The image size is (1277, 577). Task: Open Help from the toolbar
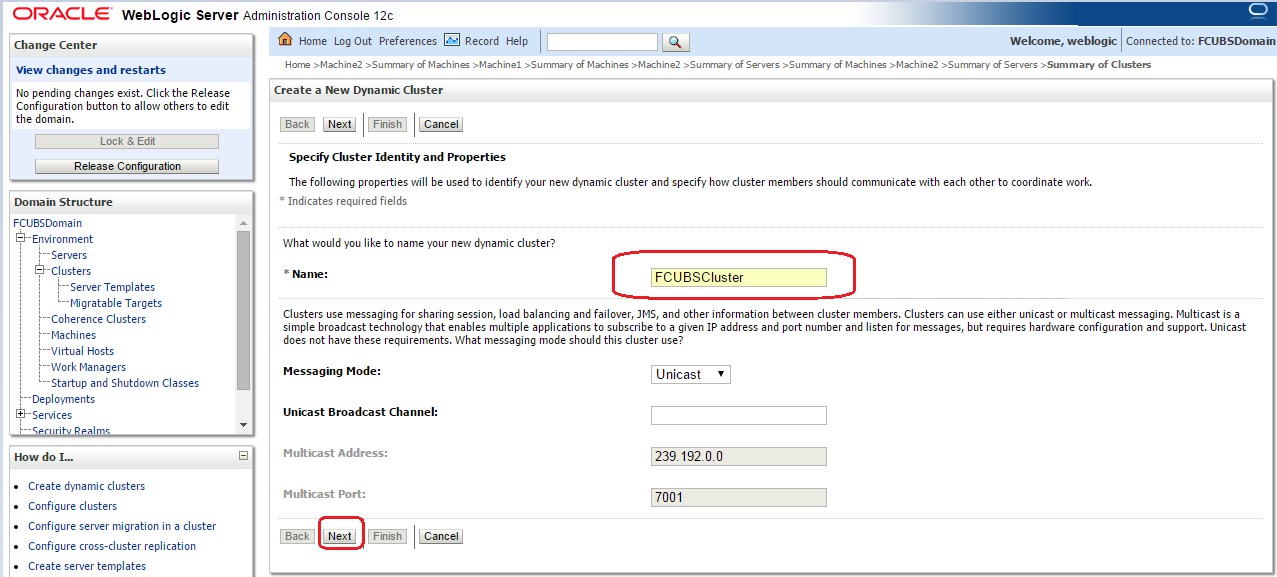[x=517, y=41]
